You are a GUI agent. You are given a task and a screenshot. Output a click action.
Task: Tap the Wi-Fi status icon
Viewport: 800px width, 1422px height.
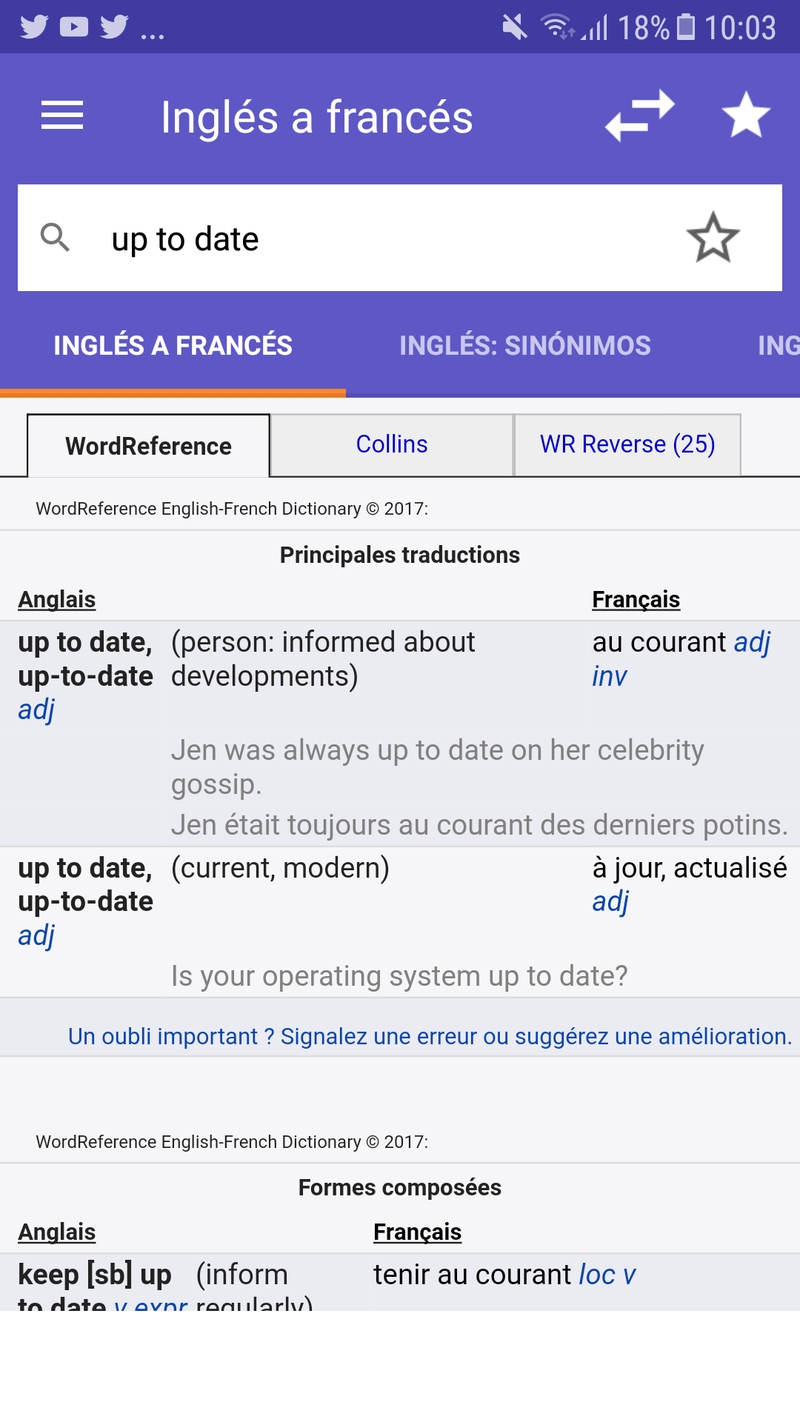(556, 27)
